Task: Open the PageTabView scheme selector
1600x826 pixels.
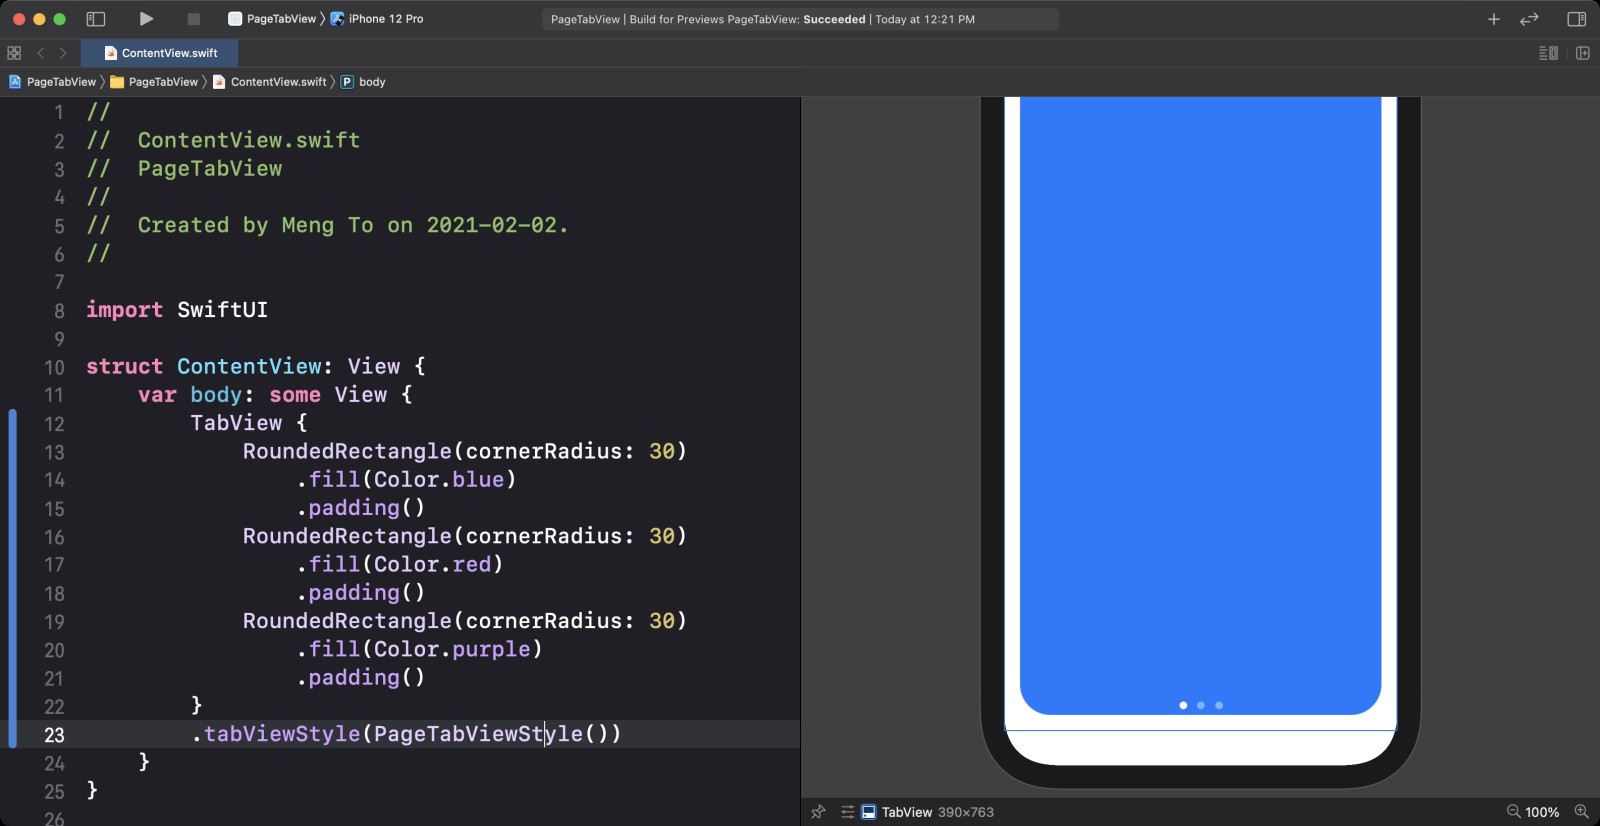Action: 272,19
